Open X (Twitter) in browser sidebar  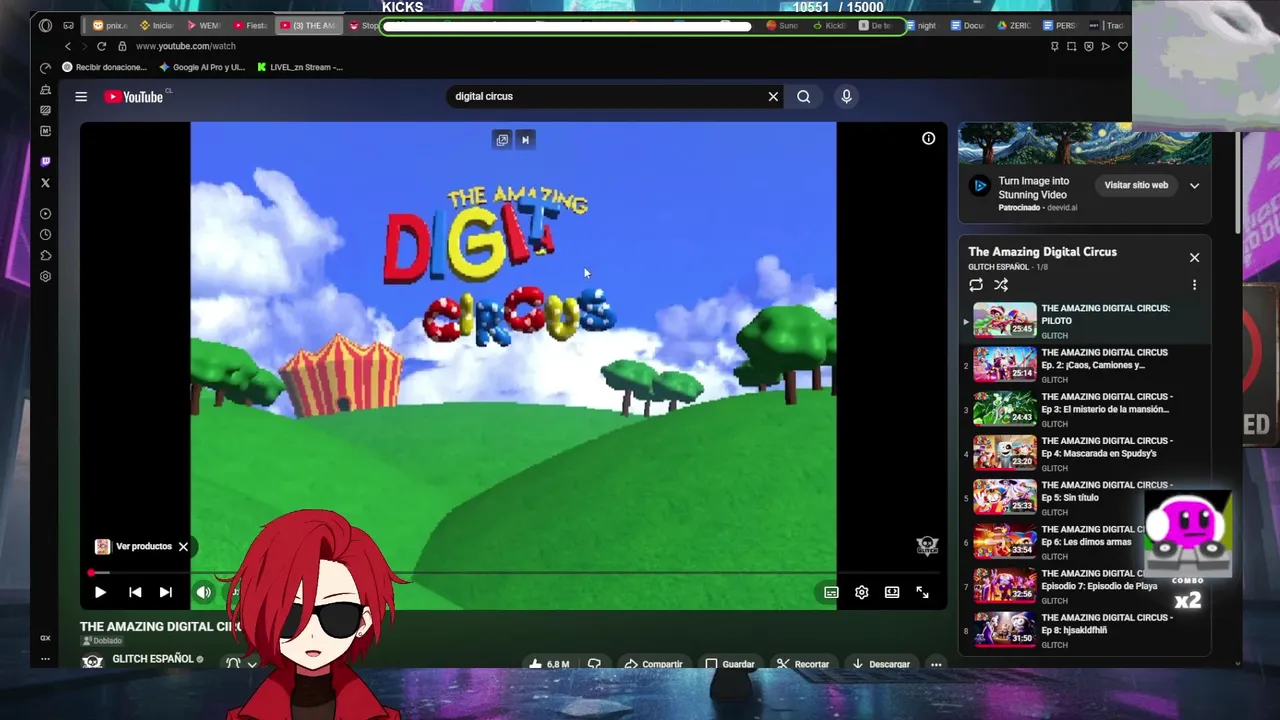pos(45,183)
